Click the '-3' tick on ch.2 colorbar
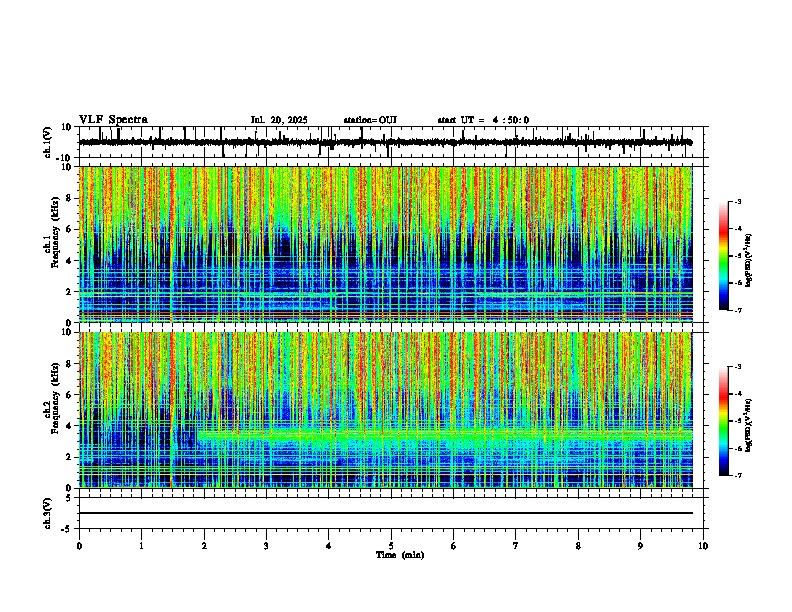The height and width of the screenshot is (612, 792). click(737, 367)
